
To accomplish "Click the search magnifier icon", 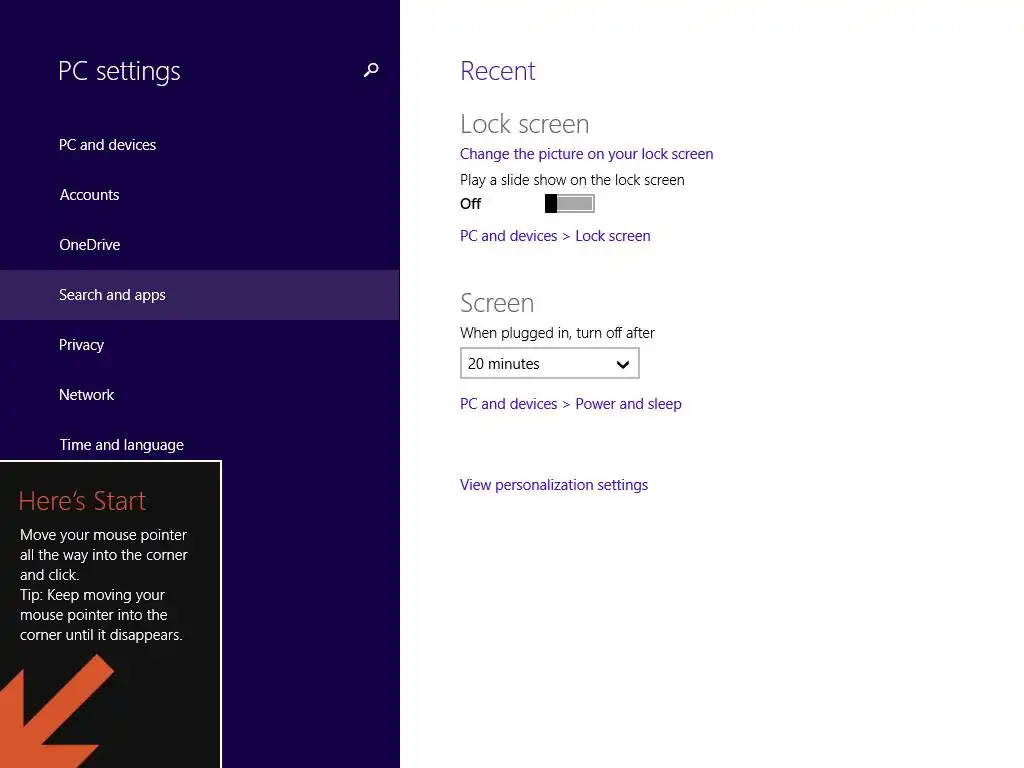I will click(x=371, y=71).
